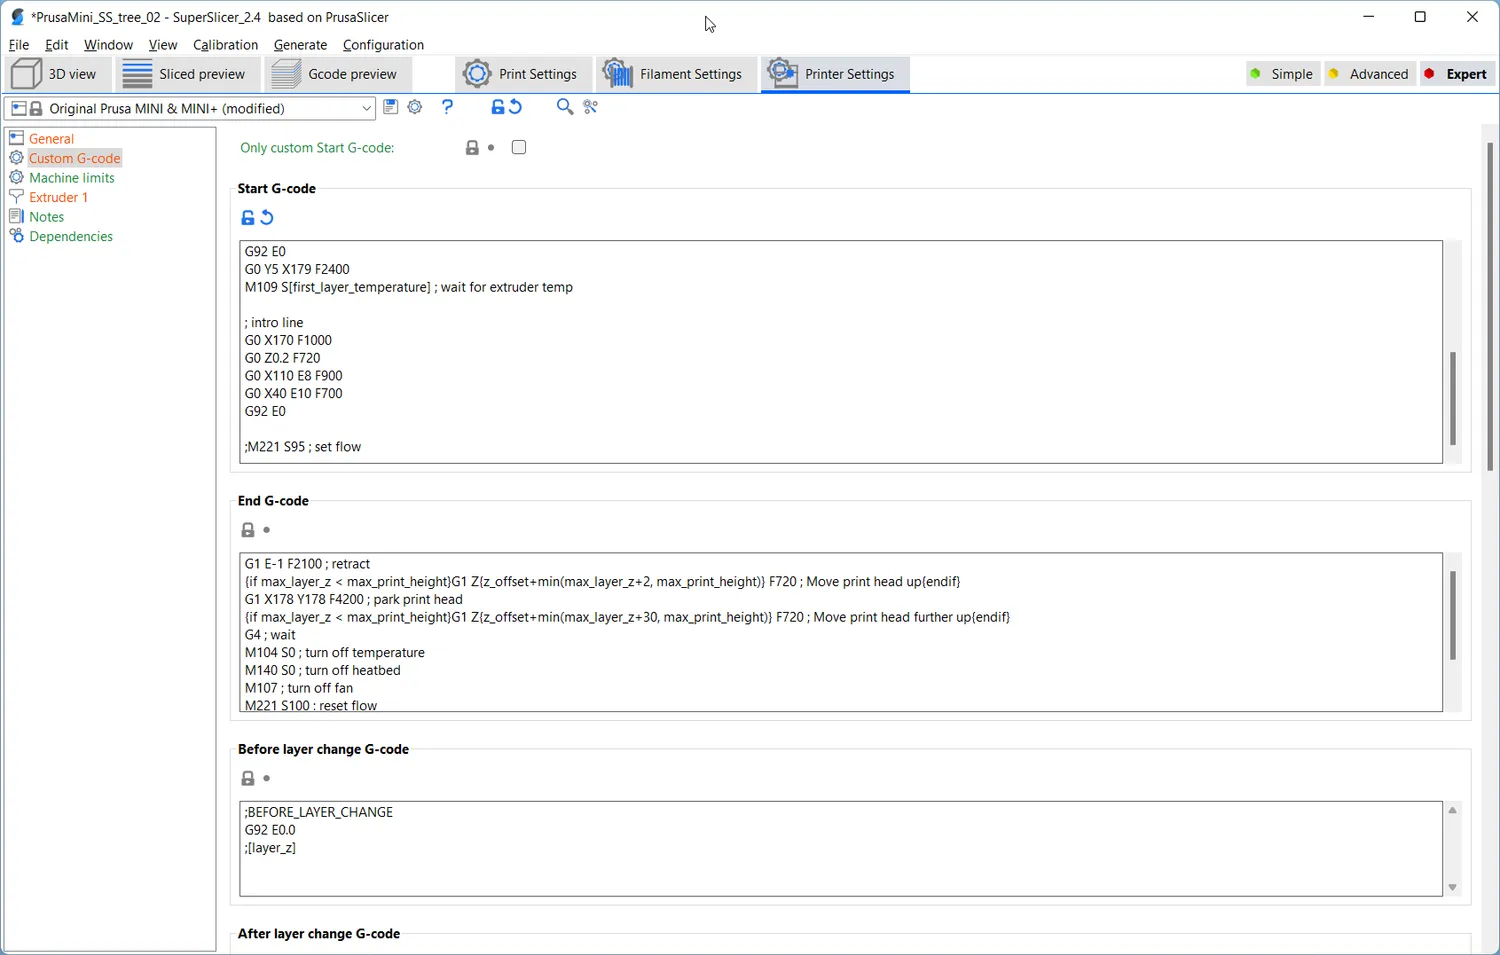Click the toolbar revert-all-changes arrow icon

(x=516, y=107)
